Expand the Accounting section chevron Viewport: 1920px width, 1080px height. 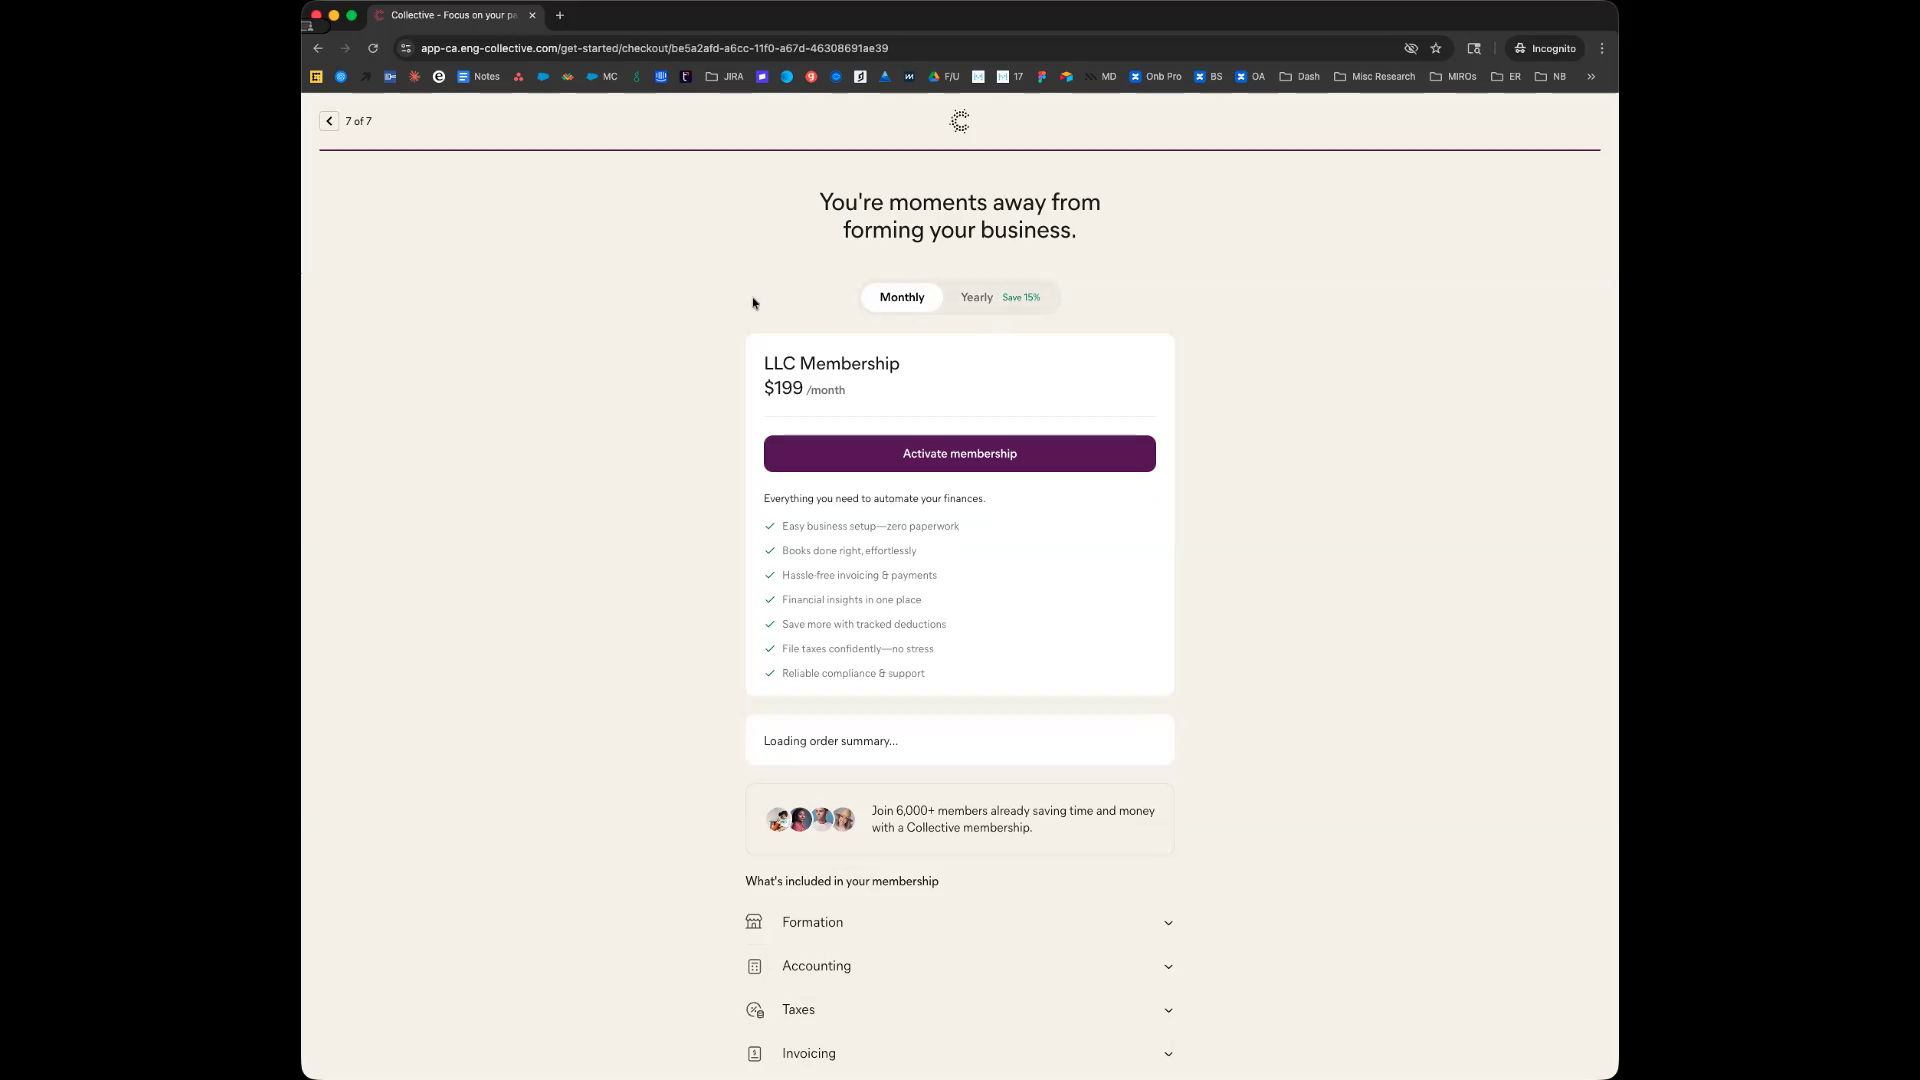(1168, 967)
